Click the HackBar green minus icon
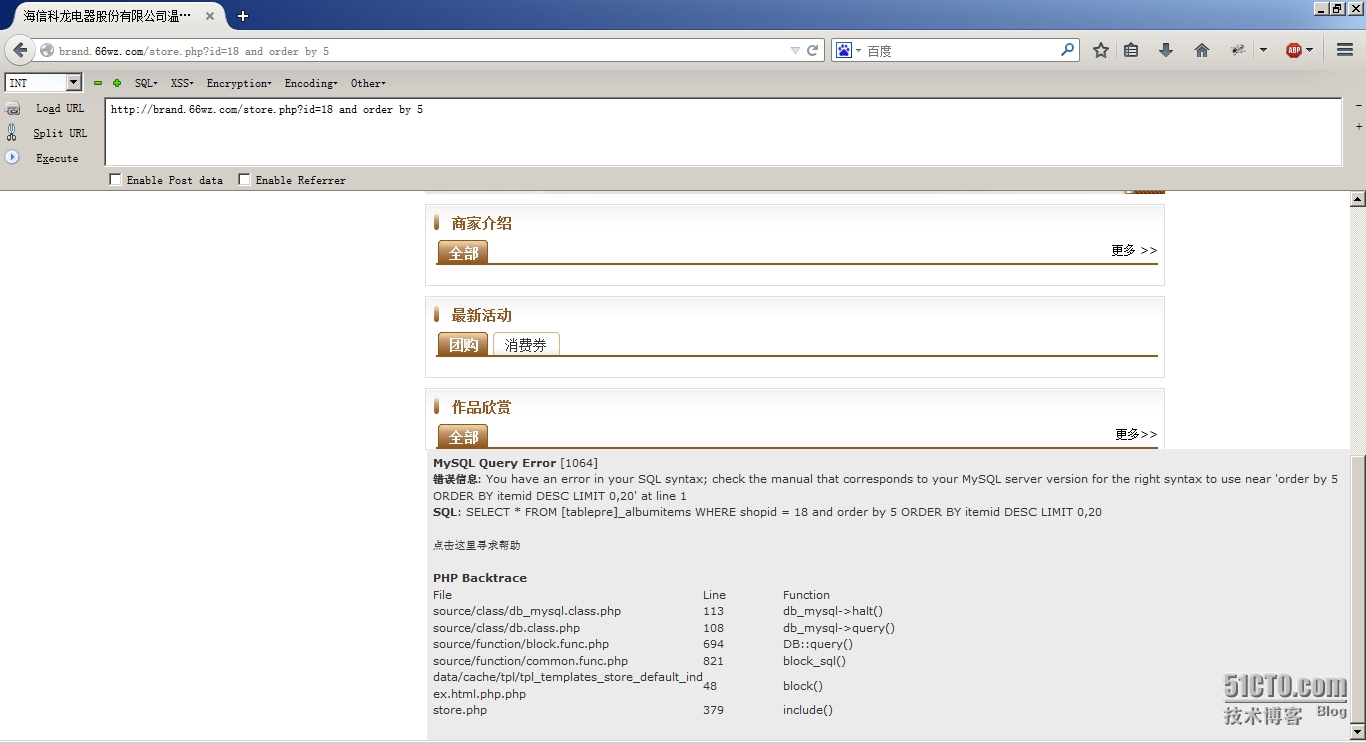Image resolution: width=1366 pixels, height=744 pixels. click(98, 83)
